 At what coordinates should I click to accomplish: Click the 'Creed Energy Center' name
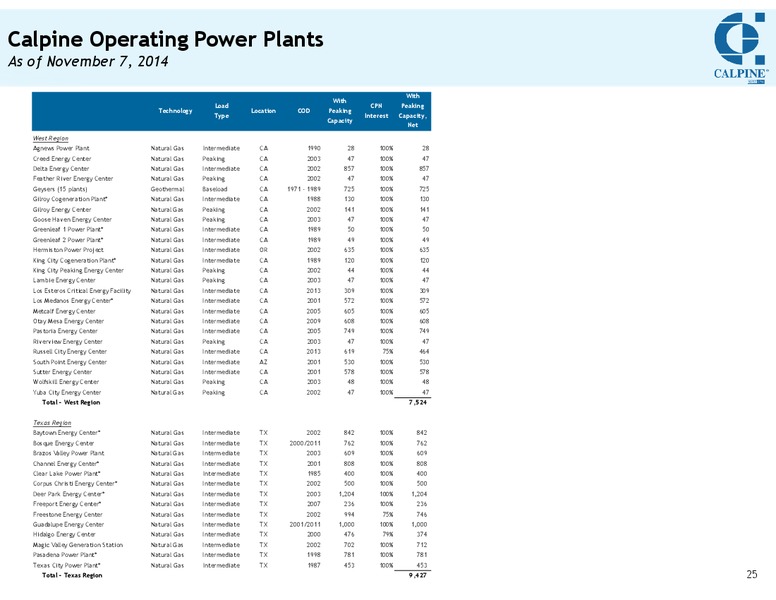(62, 159)
